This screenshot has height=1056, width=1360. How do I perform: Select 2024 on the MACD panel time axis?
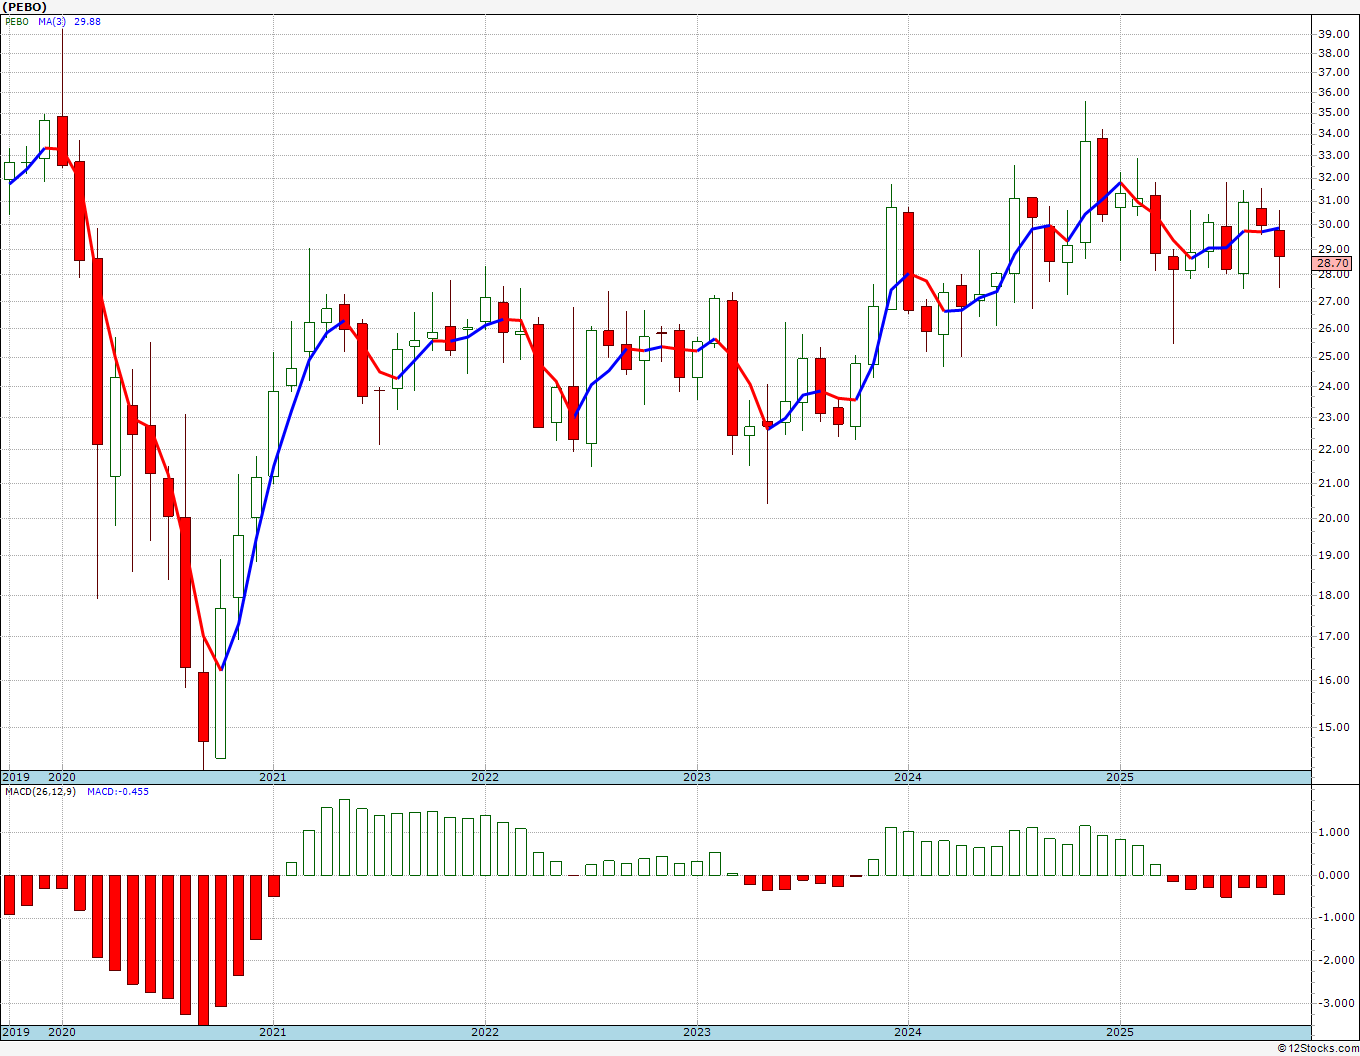pos(908,1032)
